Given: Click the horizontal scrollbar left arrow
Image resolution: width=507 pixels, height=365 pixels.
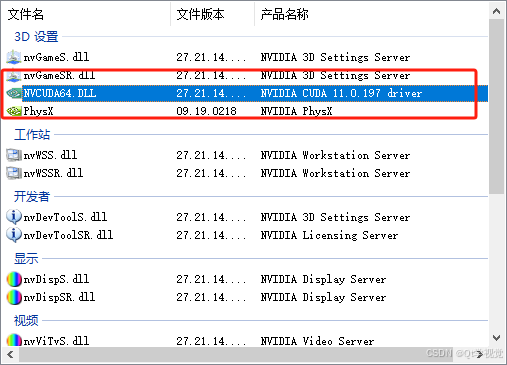Looking at the screenshot, I should coord(10,354).
